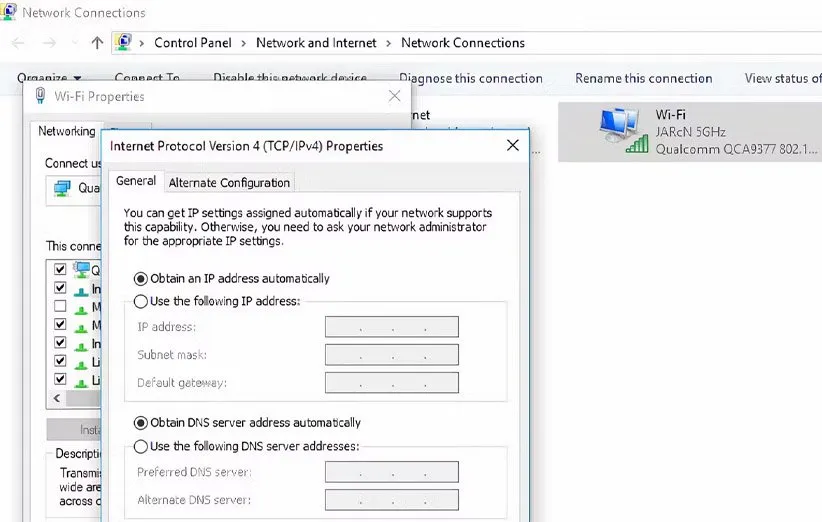Click the Back navigation arrow

(18, 43)
